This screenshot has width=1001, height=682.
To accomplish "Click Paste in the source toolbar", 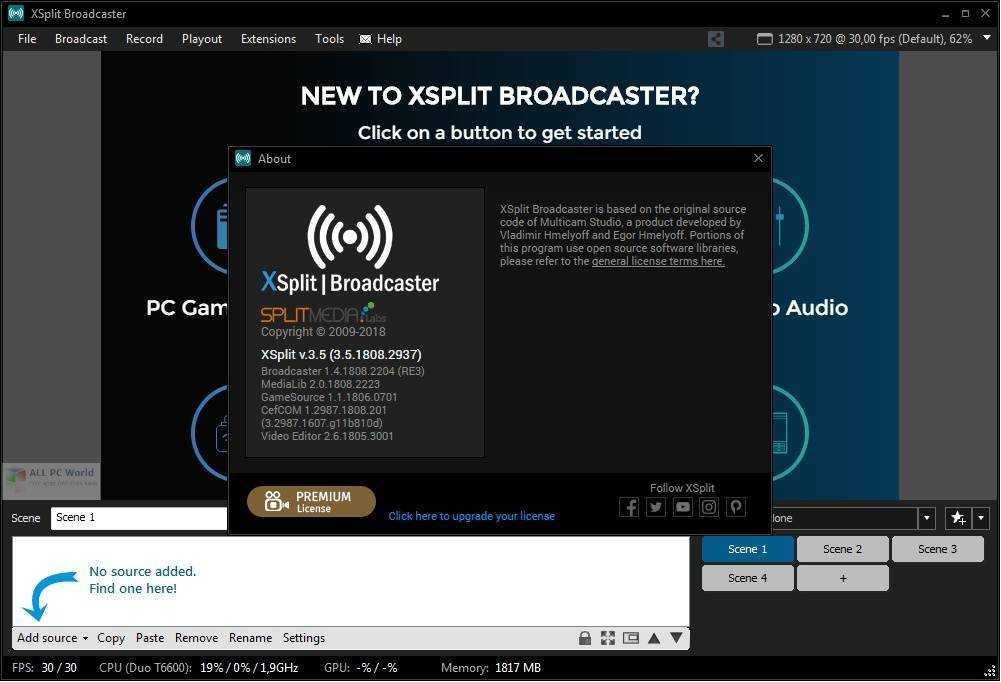I will pyautogui.click(x=150, y=638).
